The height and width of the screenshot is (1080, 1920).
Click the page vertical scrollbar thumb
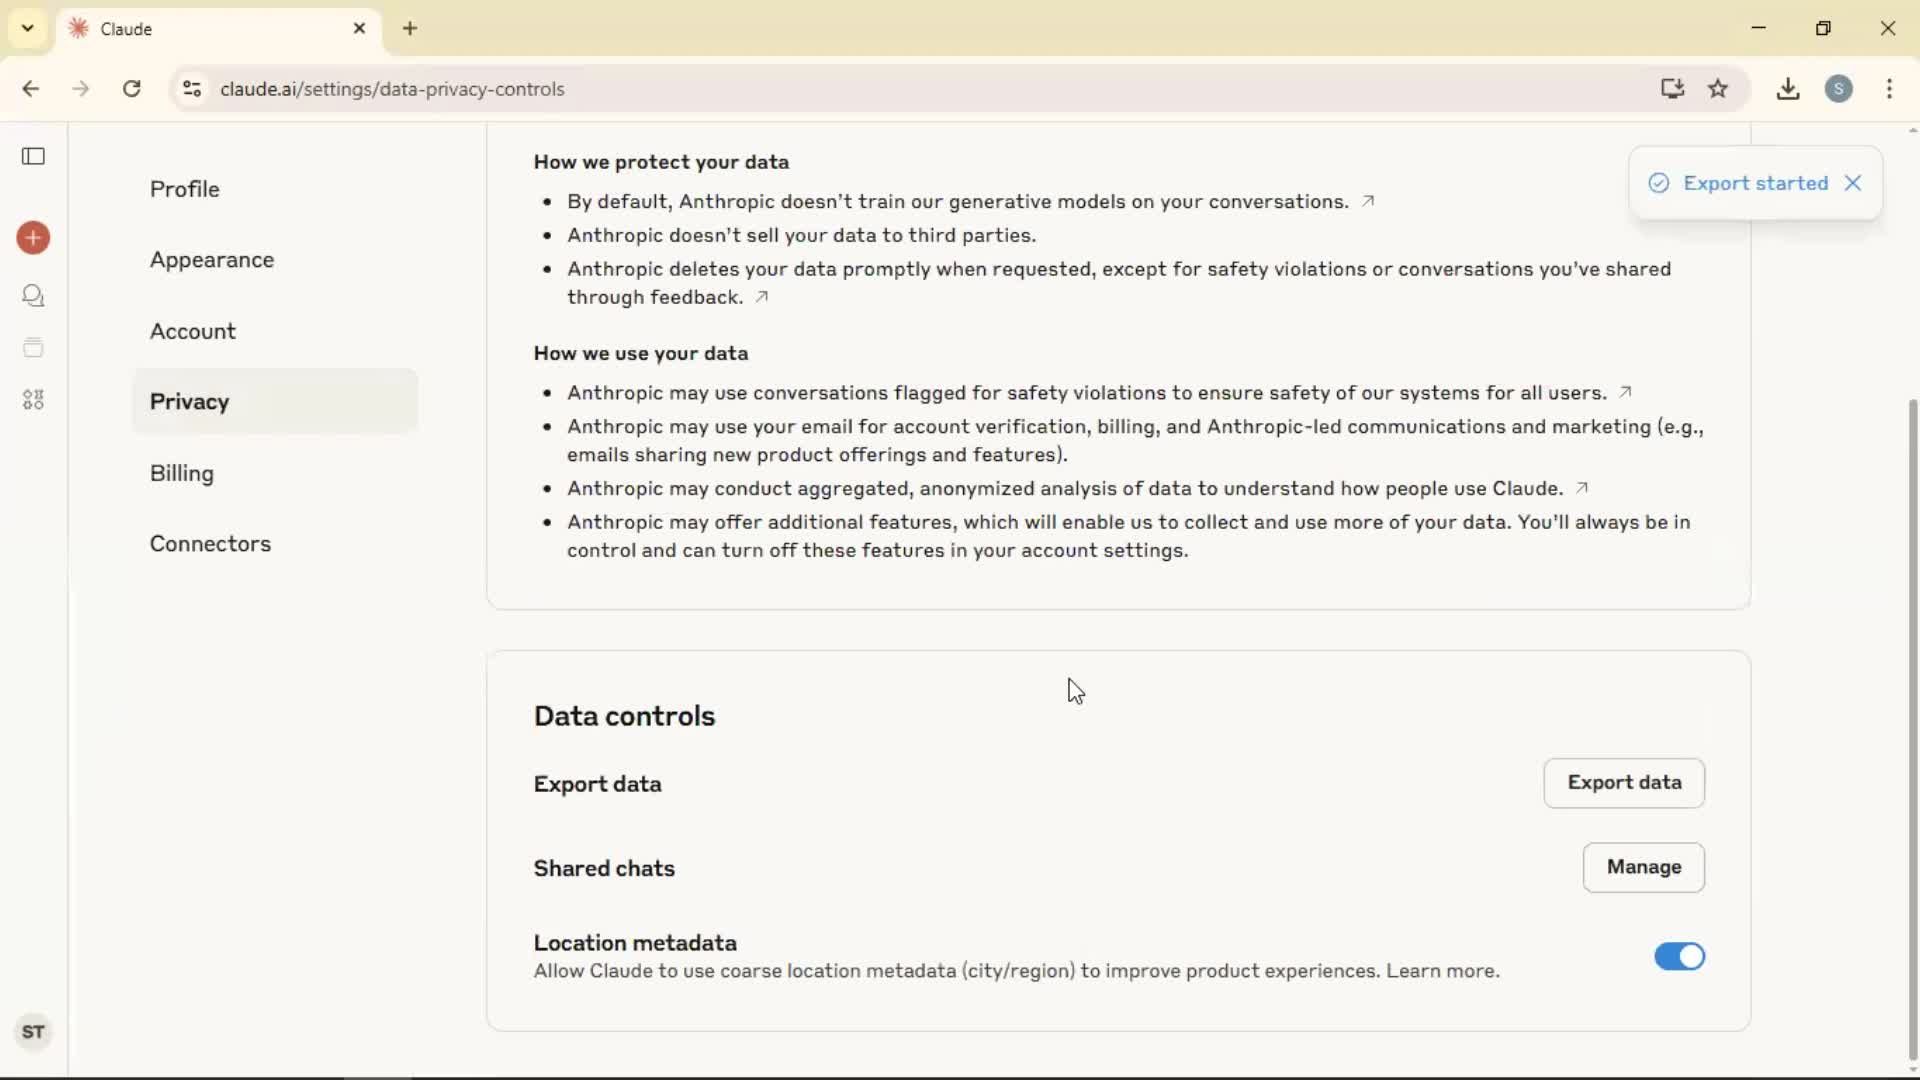coord(1912,730)
